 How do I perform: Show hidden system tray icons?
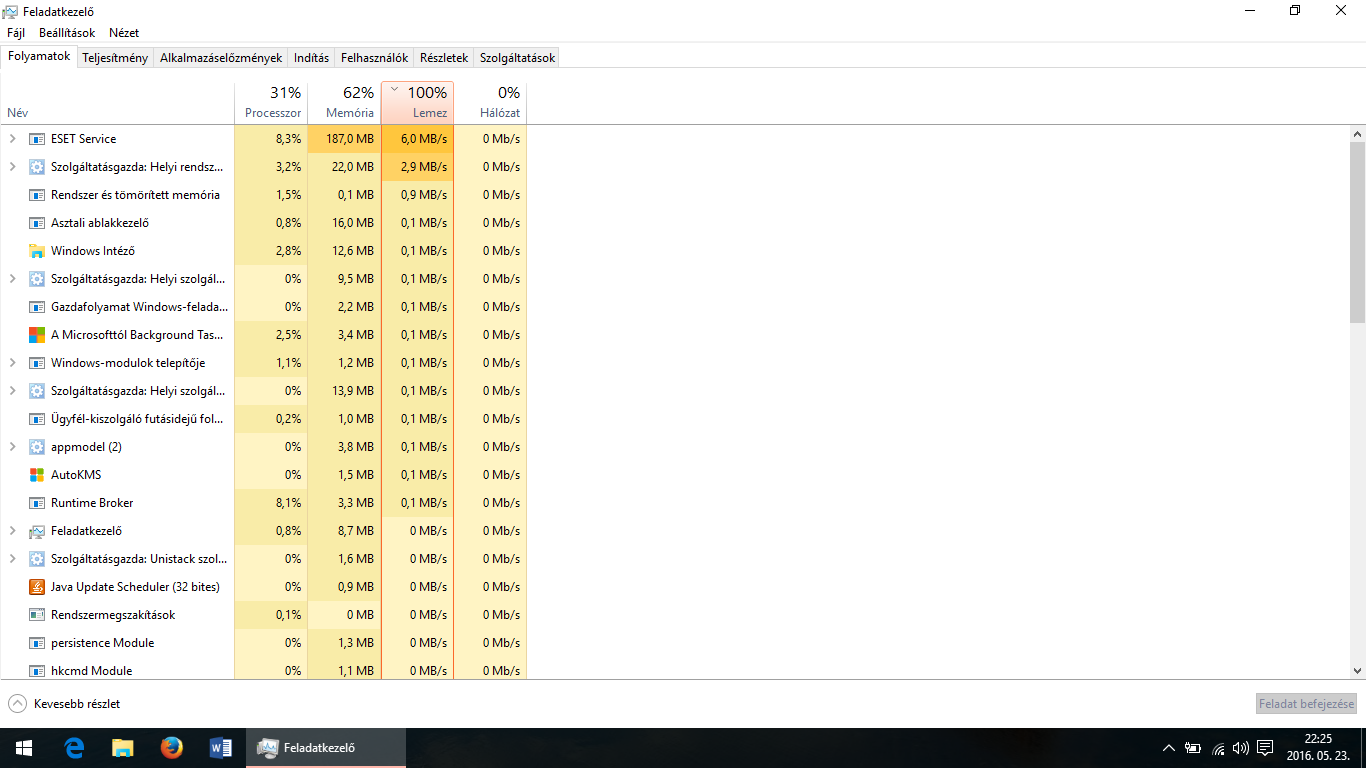(x=1169, y=747)
